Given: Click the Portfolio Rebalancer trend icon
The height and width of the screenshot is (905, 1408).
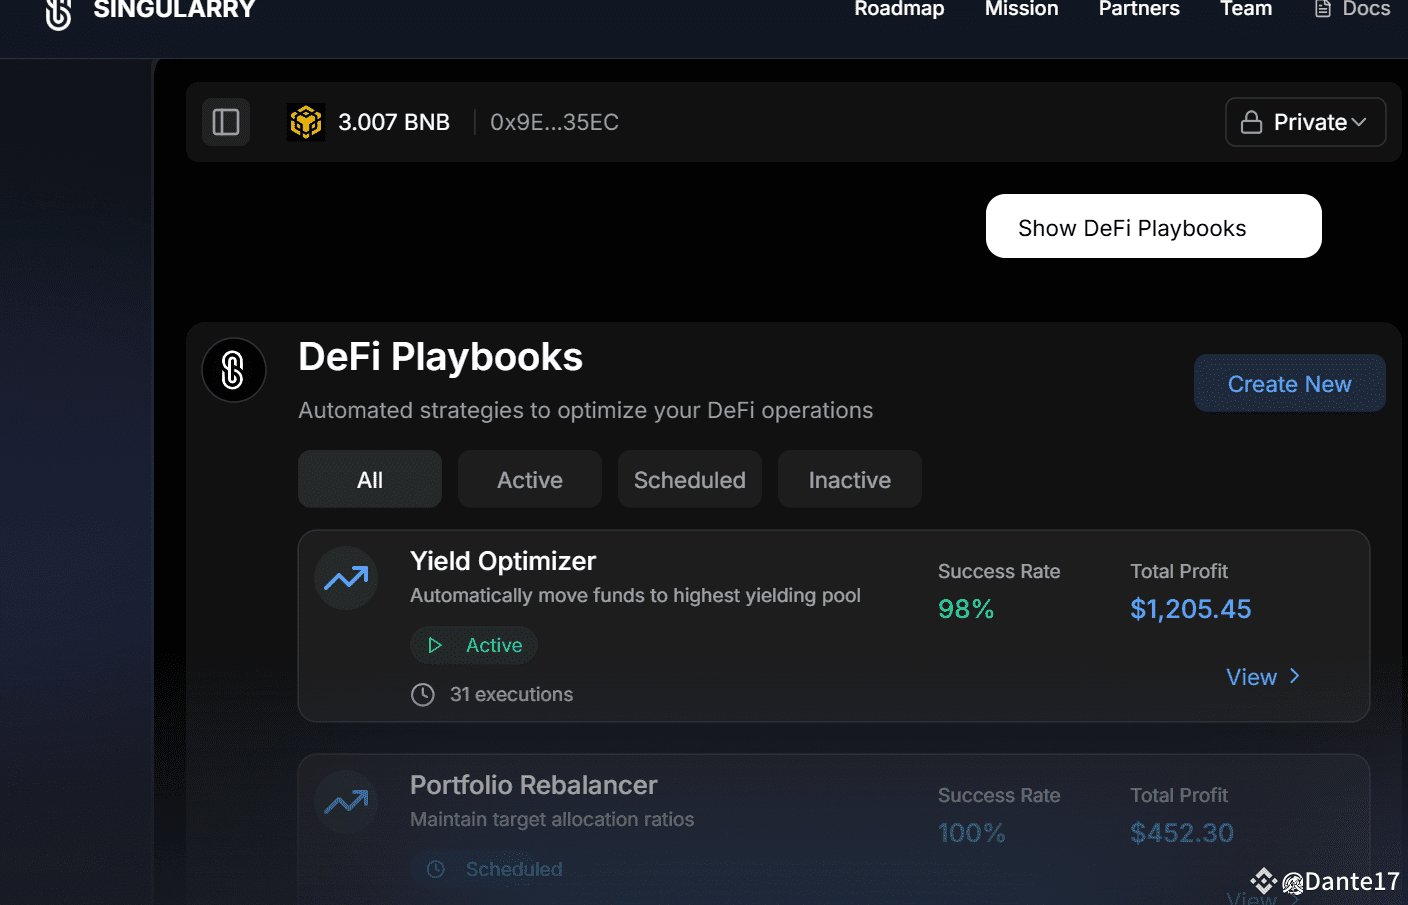Looking at the screenshot, I should [346, 802].
